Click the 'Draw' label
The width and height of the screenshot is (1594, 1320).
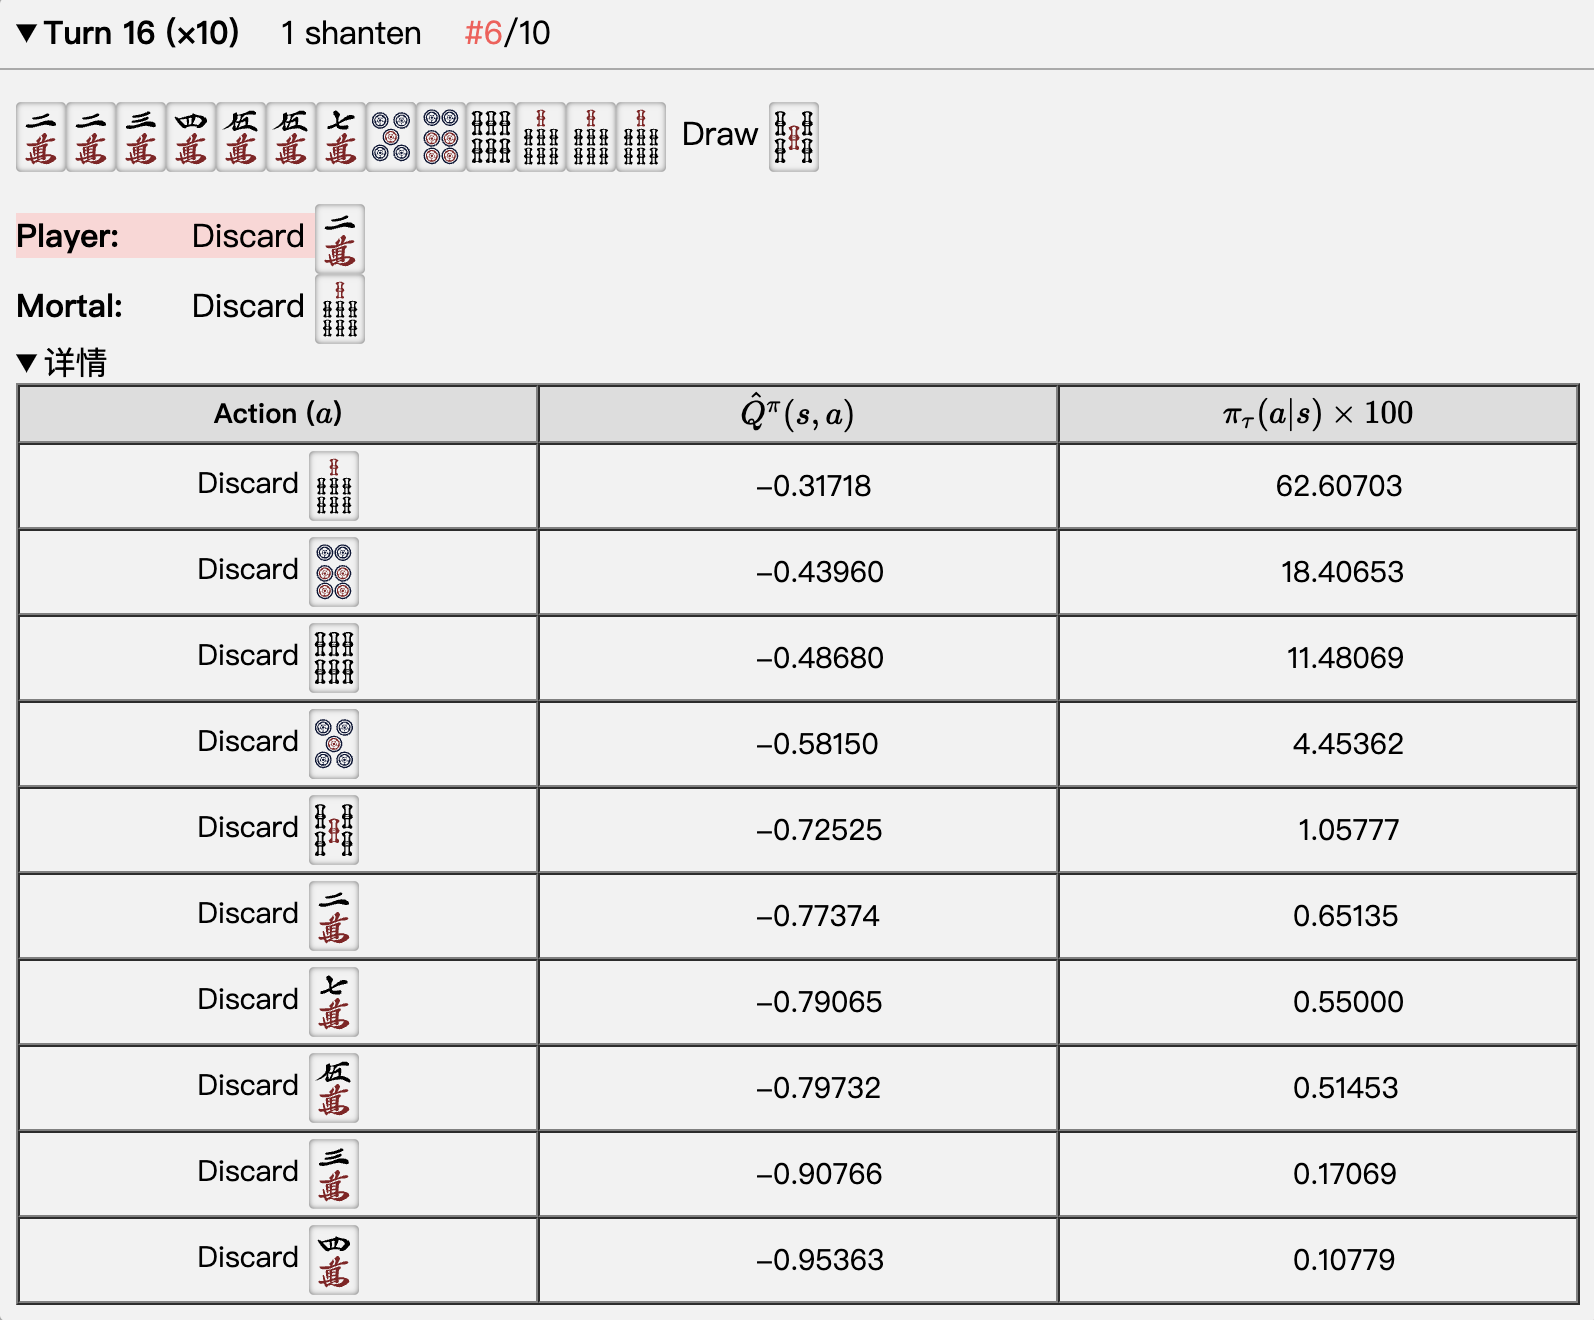(720, 134)
